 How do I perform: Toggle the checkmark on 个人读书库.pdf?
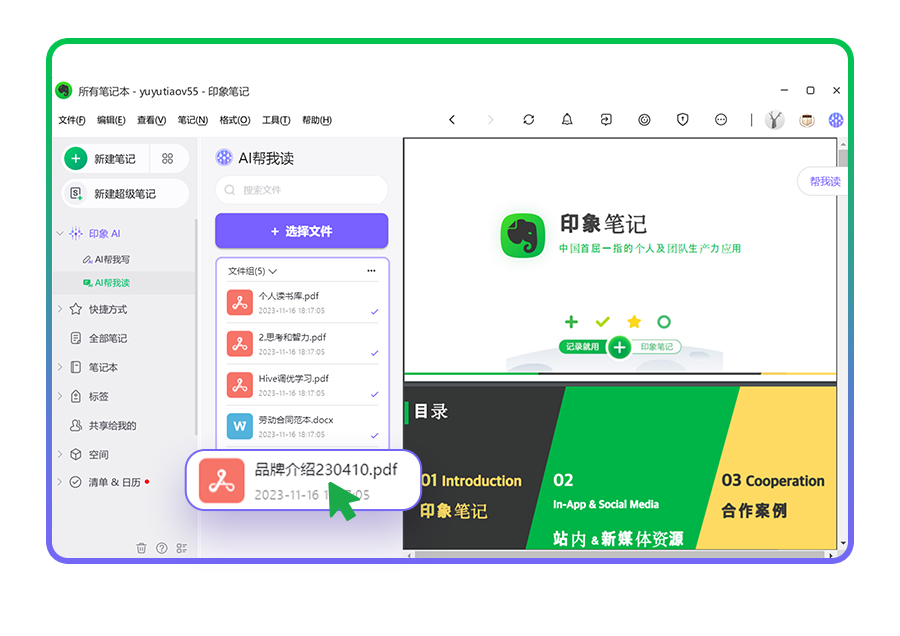pyautogui.click(x=374, y=312)
